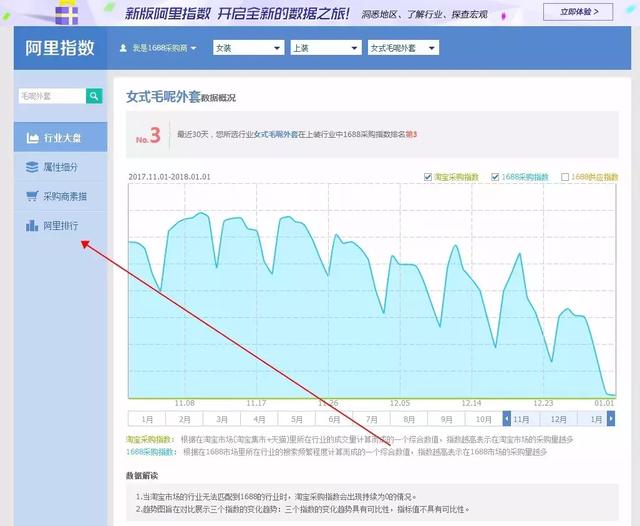Click the 11.08 axis date label
640x526 pixels.
[184, 403]
